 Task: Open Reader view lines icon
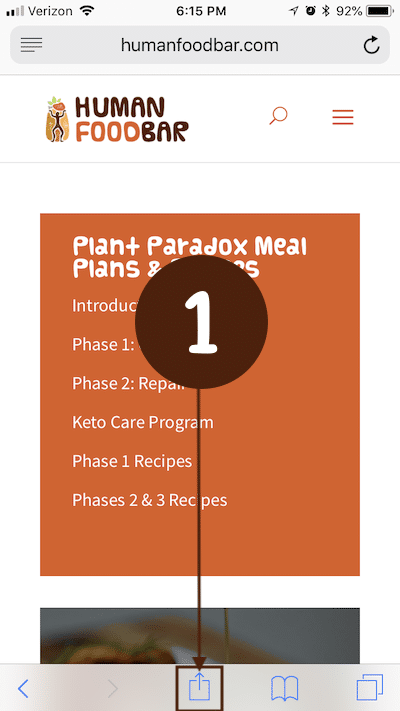(31, 44)
